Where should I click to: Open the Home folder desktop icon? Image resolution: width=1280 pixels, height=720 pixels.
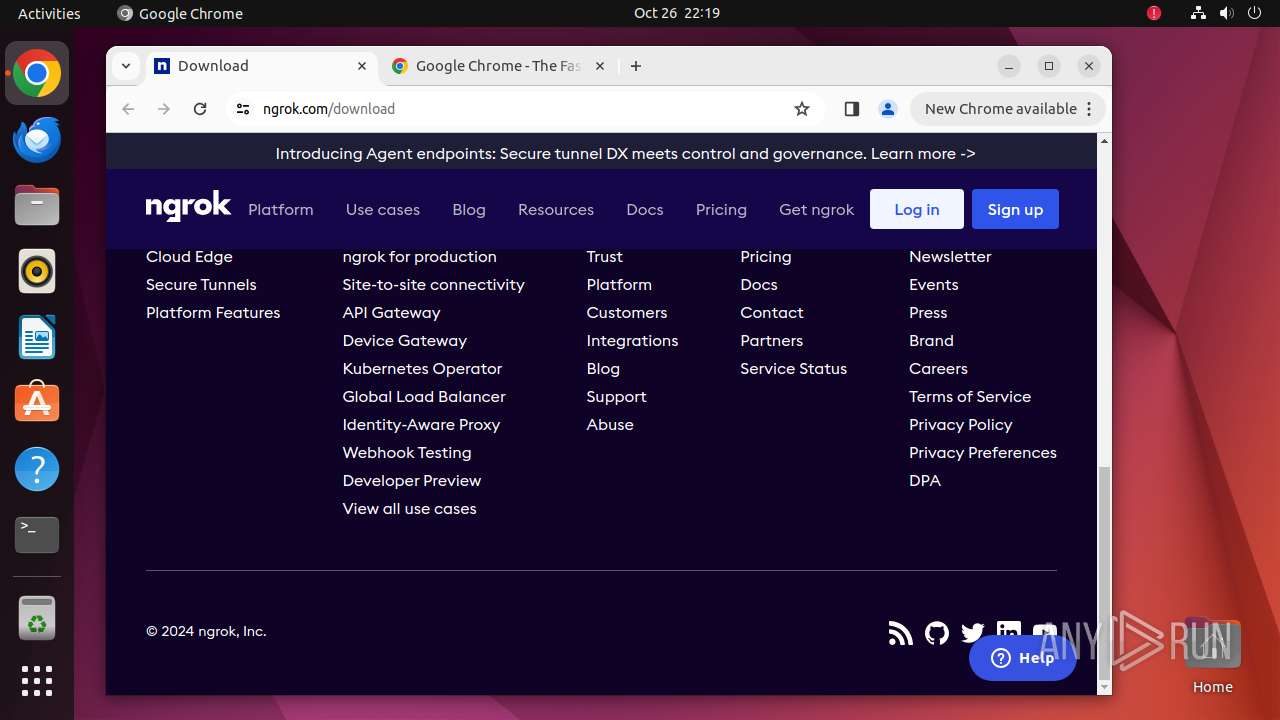1212,656
